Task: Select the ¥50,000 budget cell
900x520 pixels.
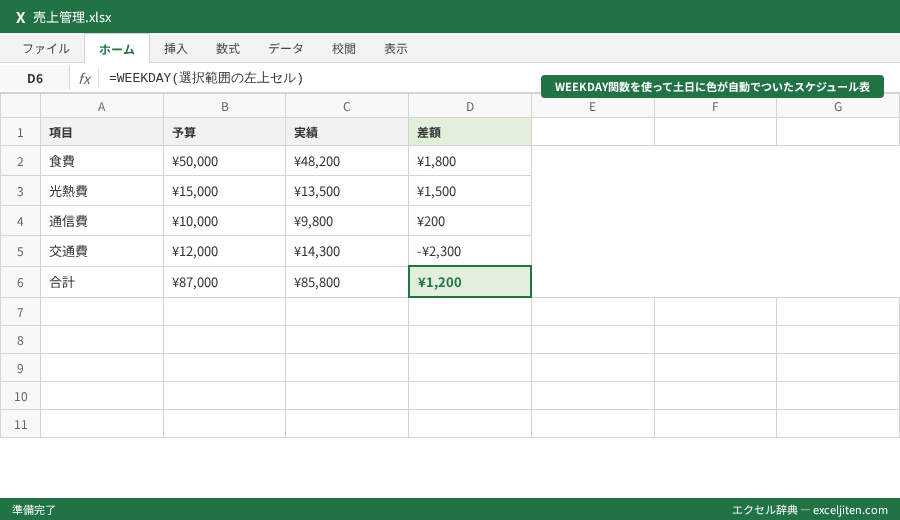Action: (x=224, y=161)
